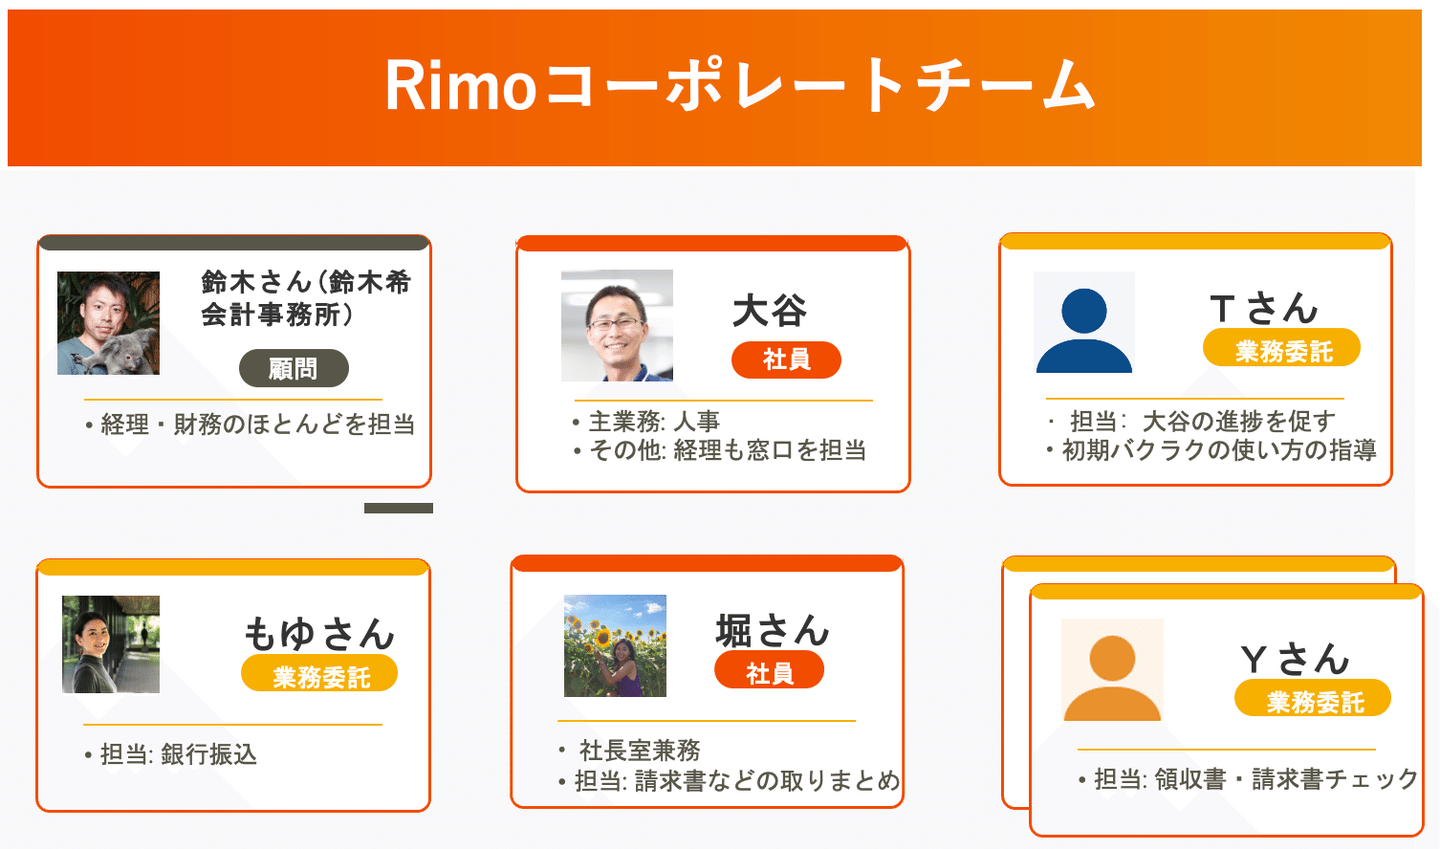
Task: Select the name "堀さん"
Action: pyautogui.click(x=773, y=631)
